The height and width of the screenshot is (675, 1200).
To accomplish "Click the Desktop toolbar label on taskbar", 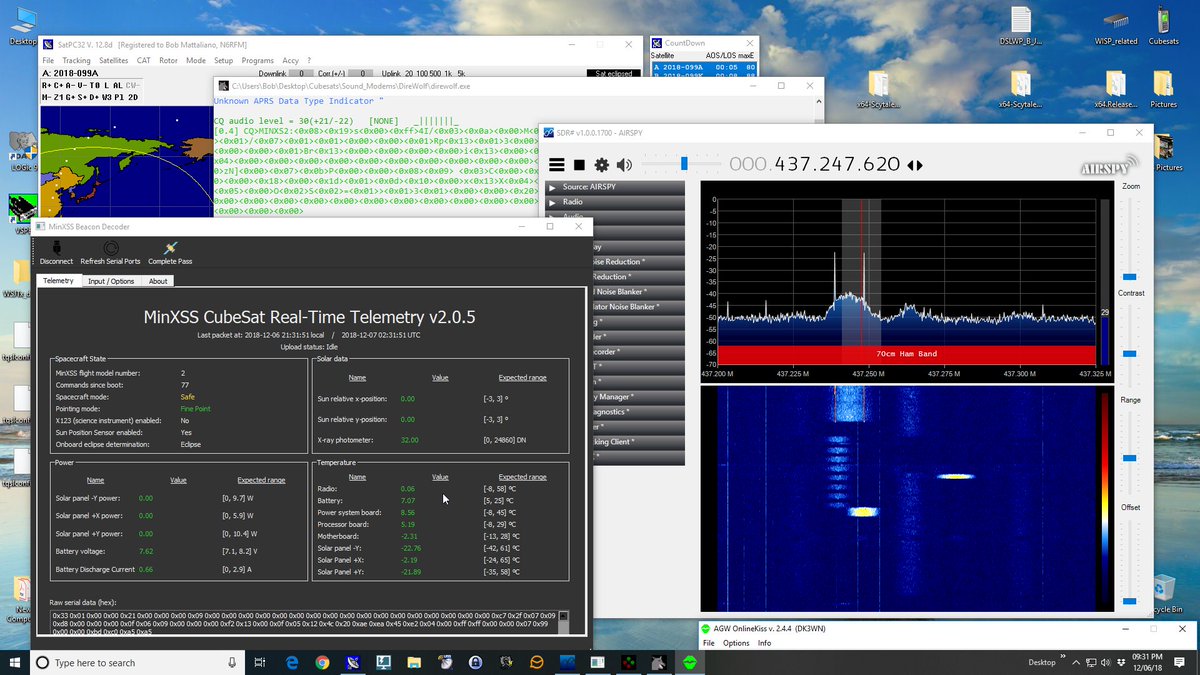I will click(x=1042, y=662).
